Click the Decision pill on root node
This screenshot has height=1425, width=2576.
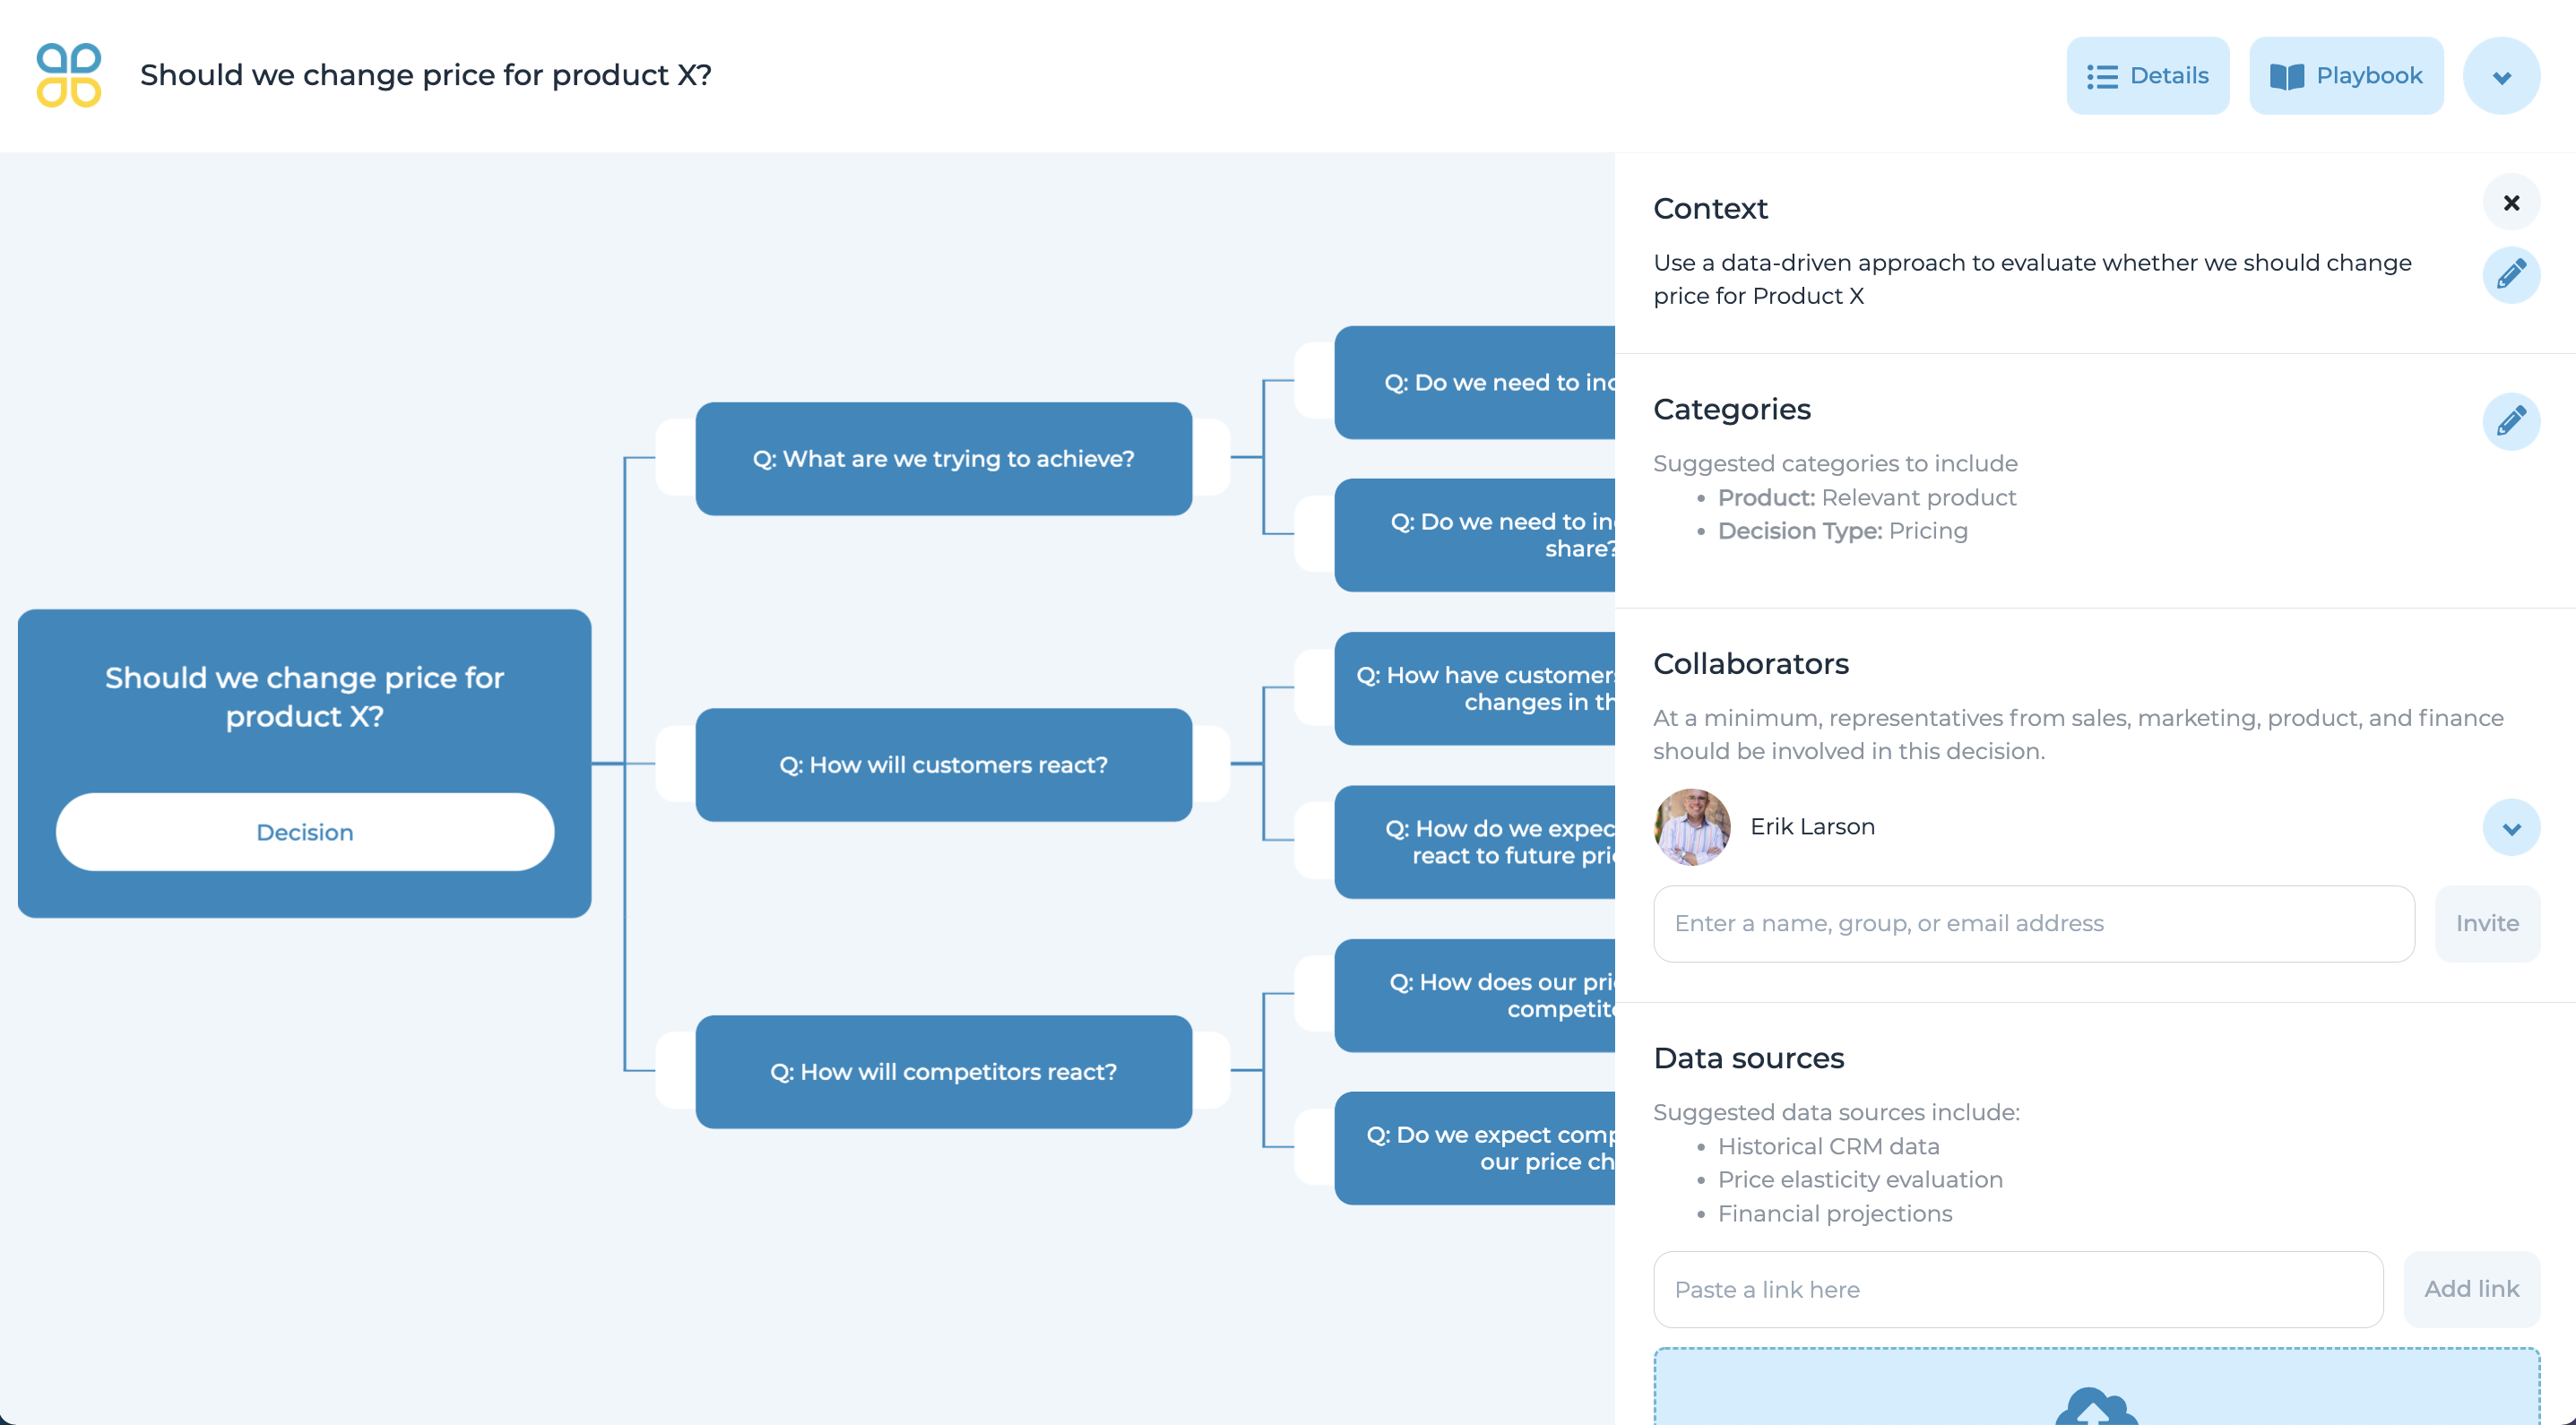click(x=305, y=832)
